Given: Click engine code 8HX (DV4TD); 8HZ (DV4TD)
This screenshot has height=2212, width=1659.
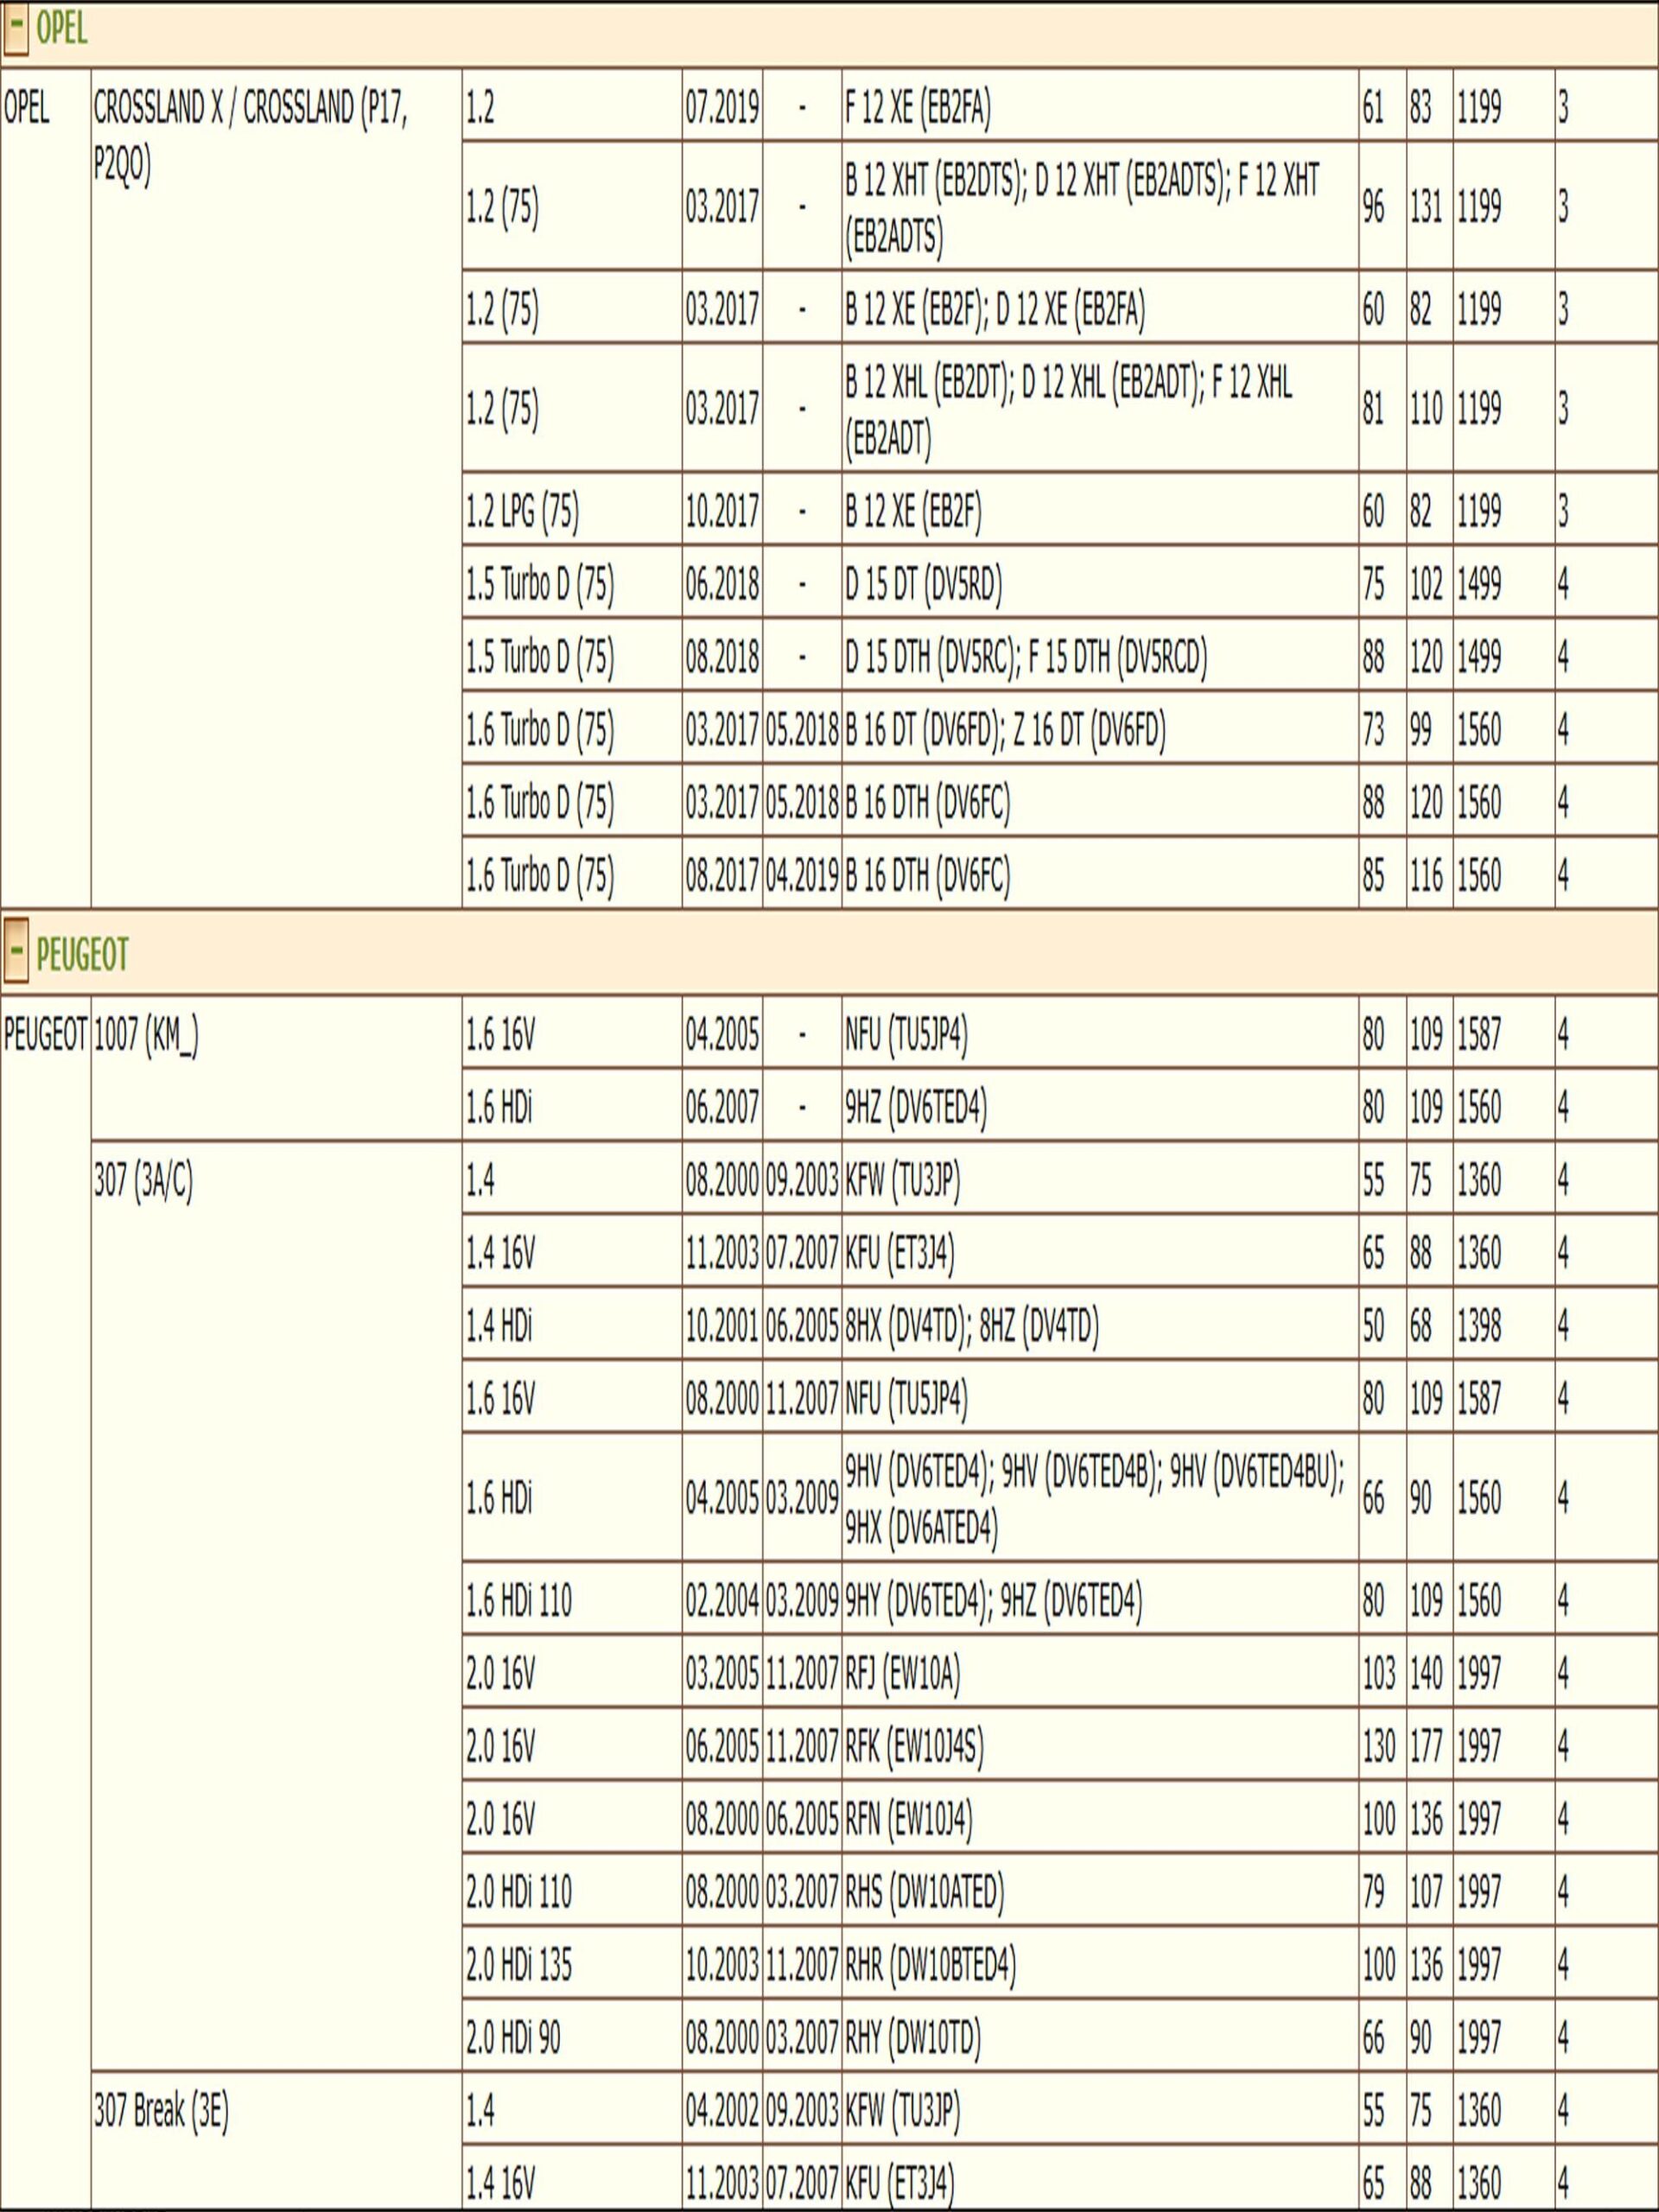Looking at the screenshot, I should pyautogui.click(x=971, y=1327).
